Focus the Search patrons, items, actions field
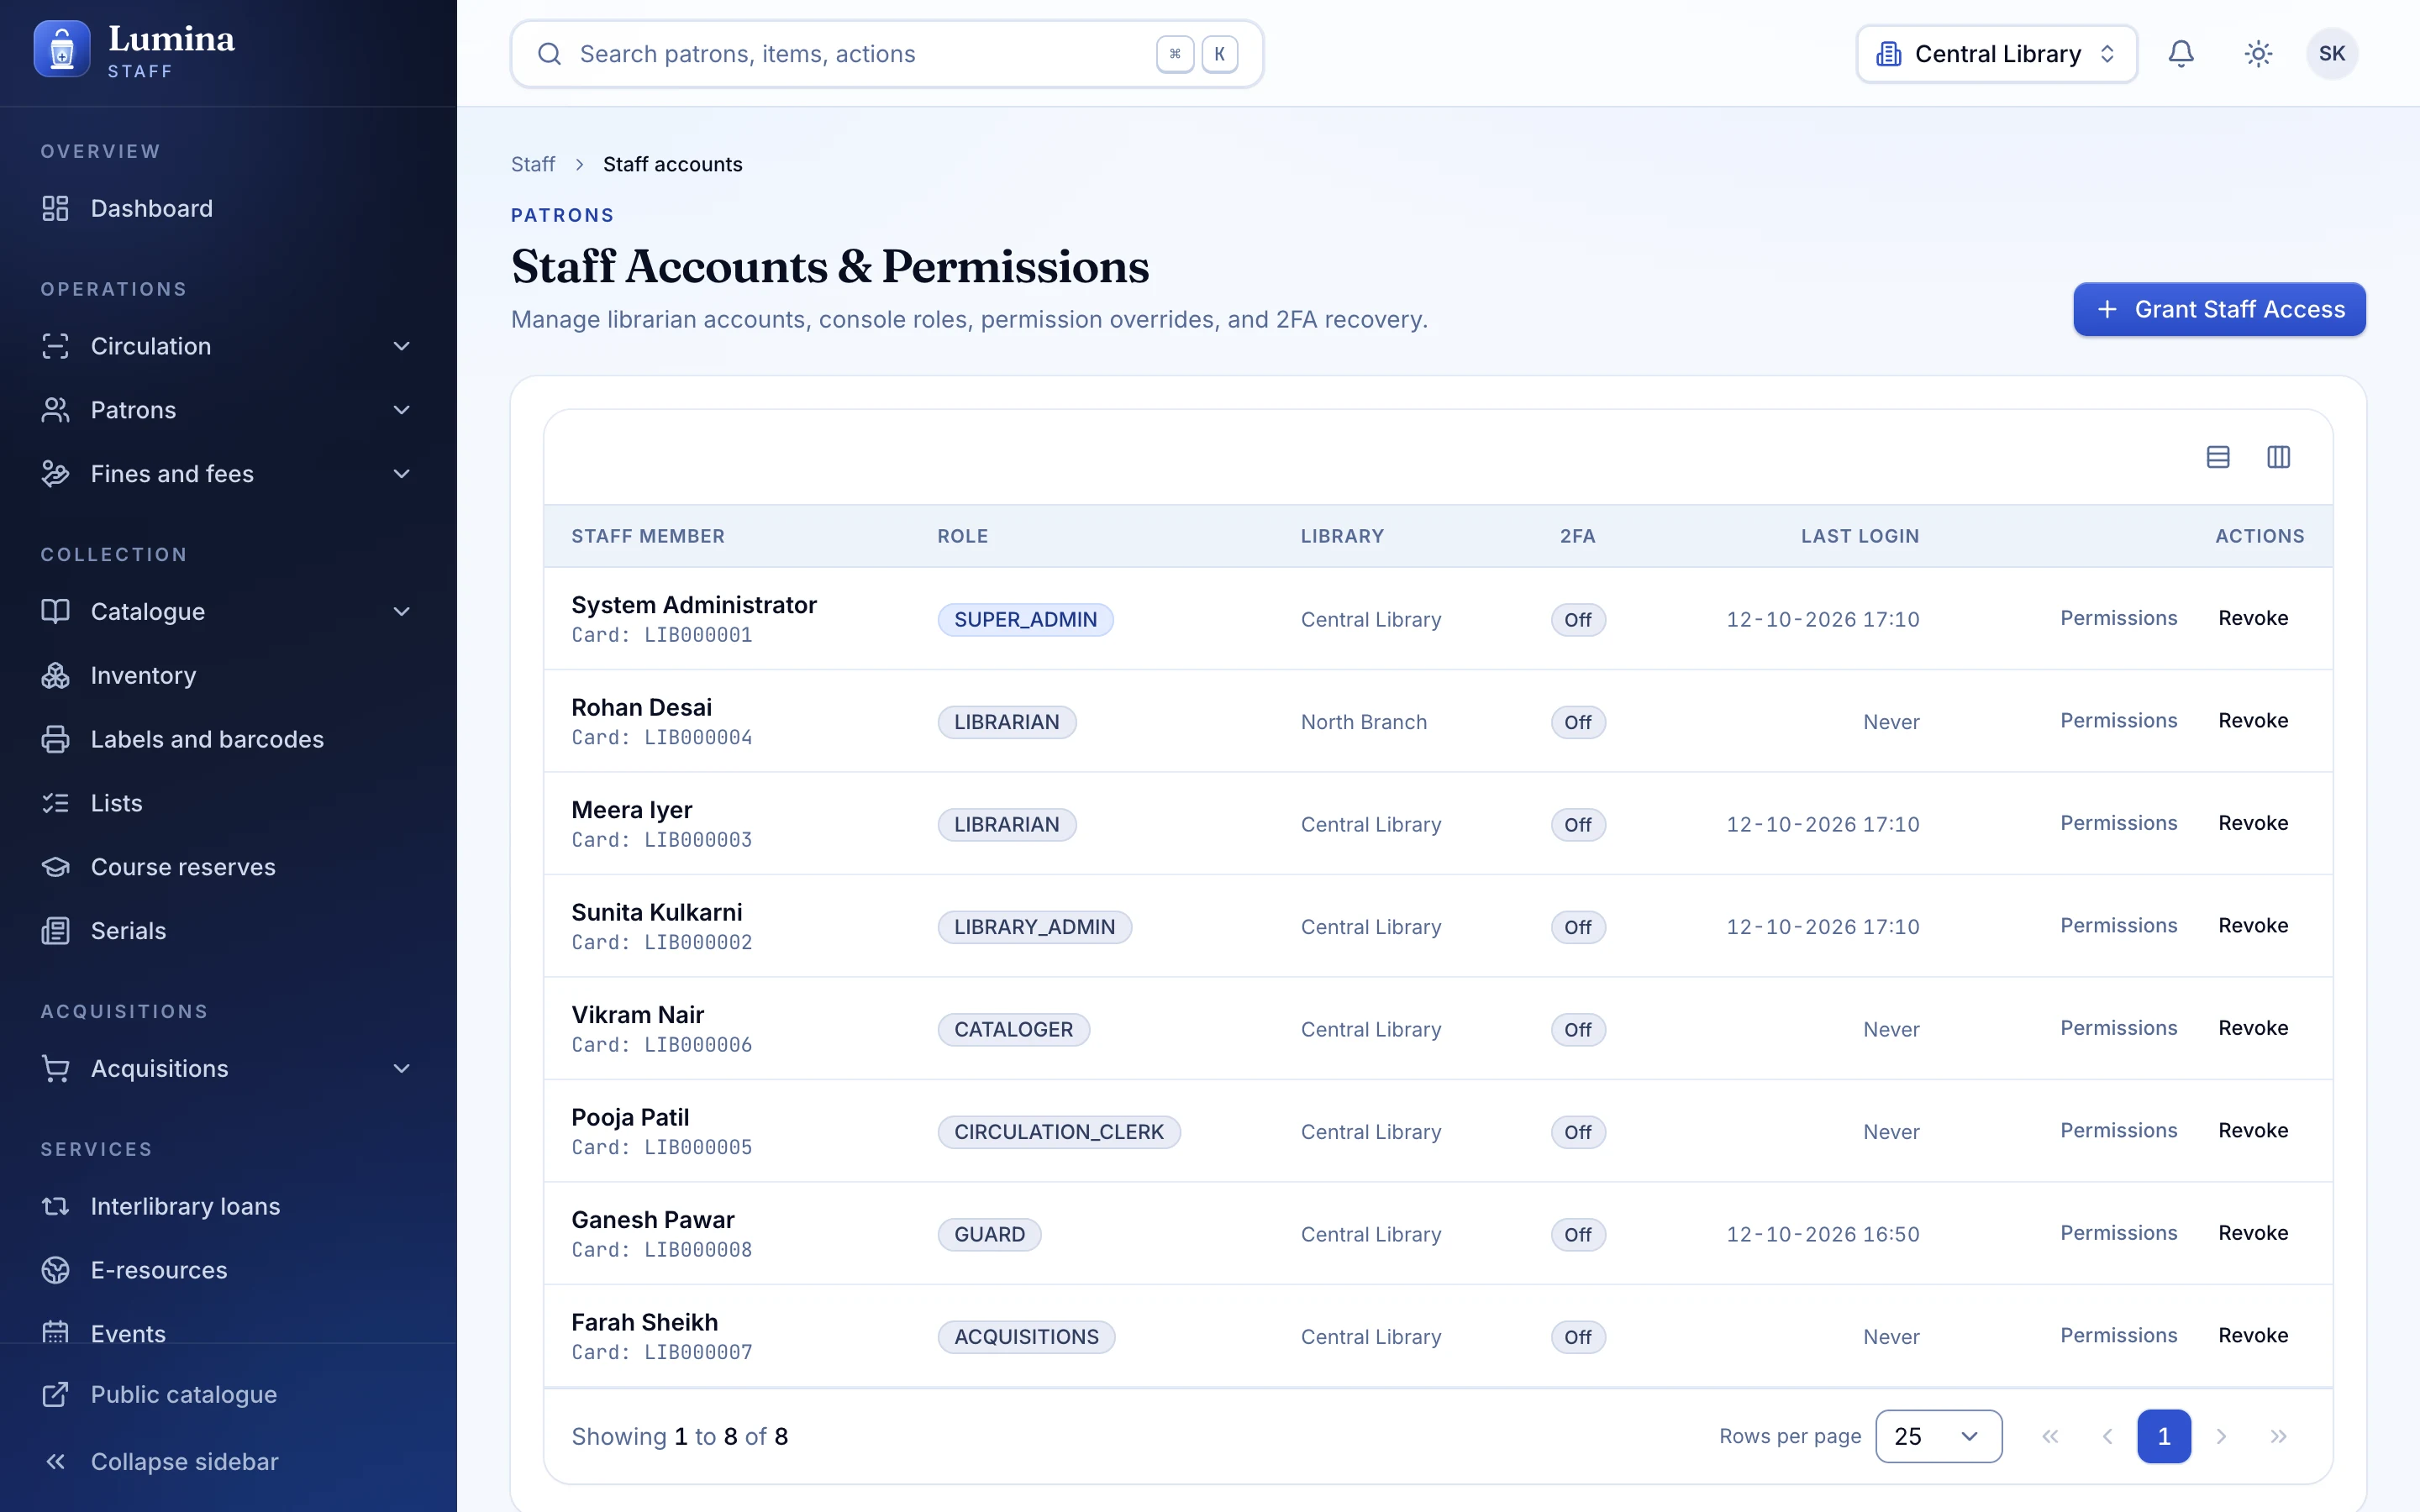 point(887,54)
